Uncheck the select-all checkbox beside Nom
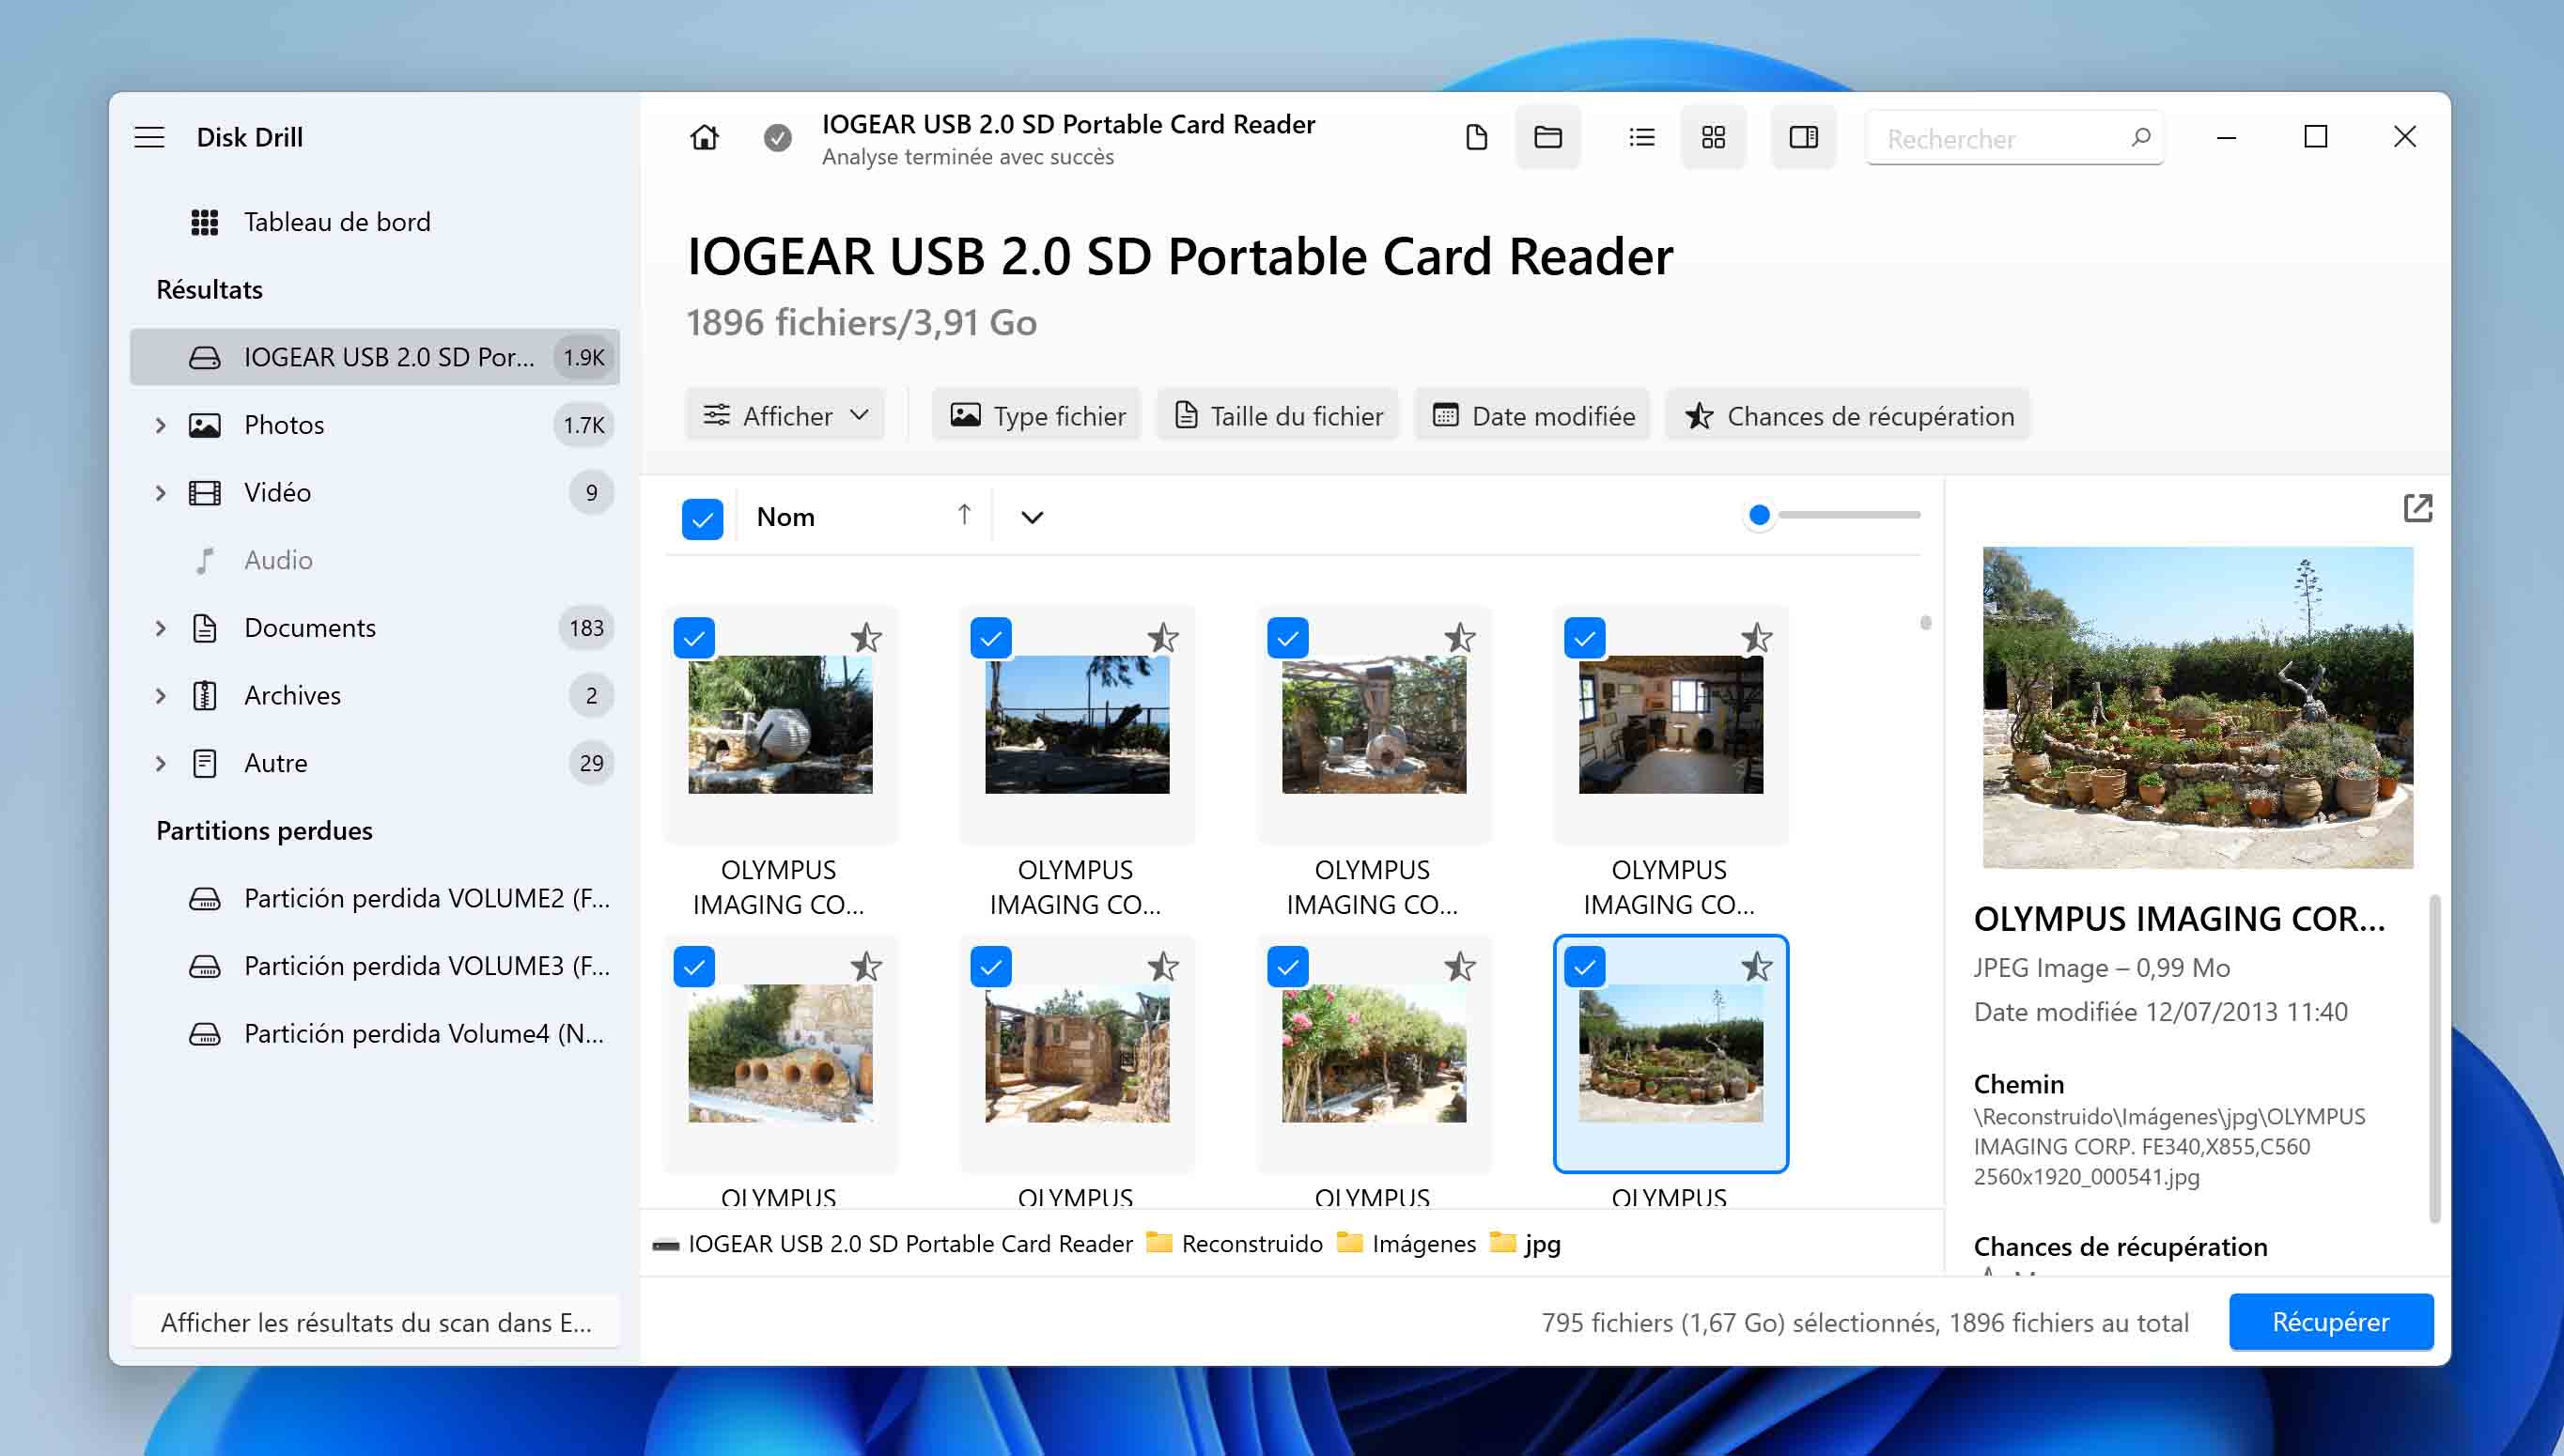This screenshot has width=2564, height=1456. [x=702, y=518]
